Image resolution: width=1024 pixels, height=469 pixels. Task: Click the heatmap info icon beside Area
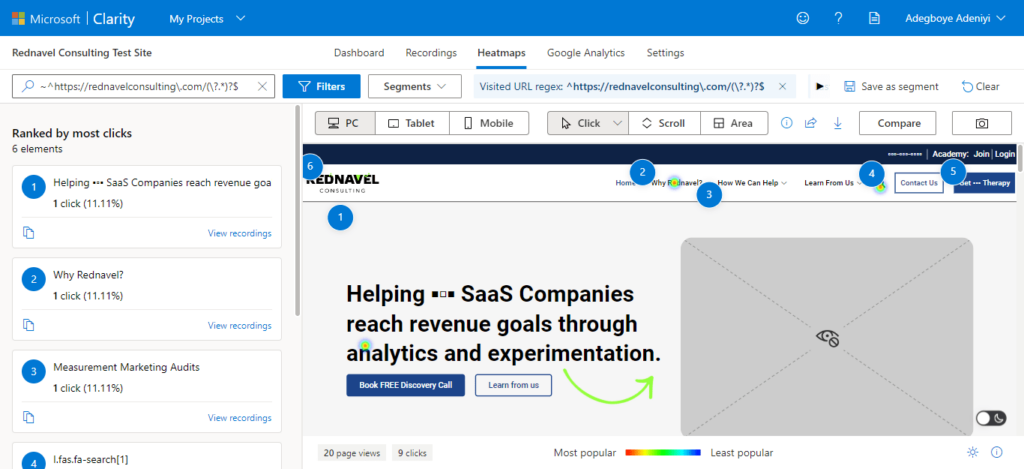click(x=787, y=123)
